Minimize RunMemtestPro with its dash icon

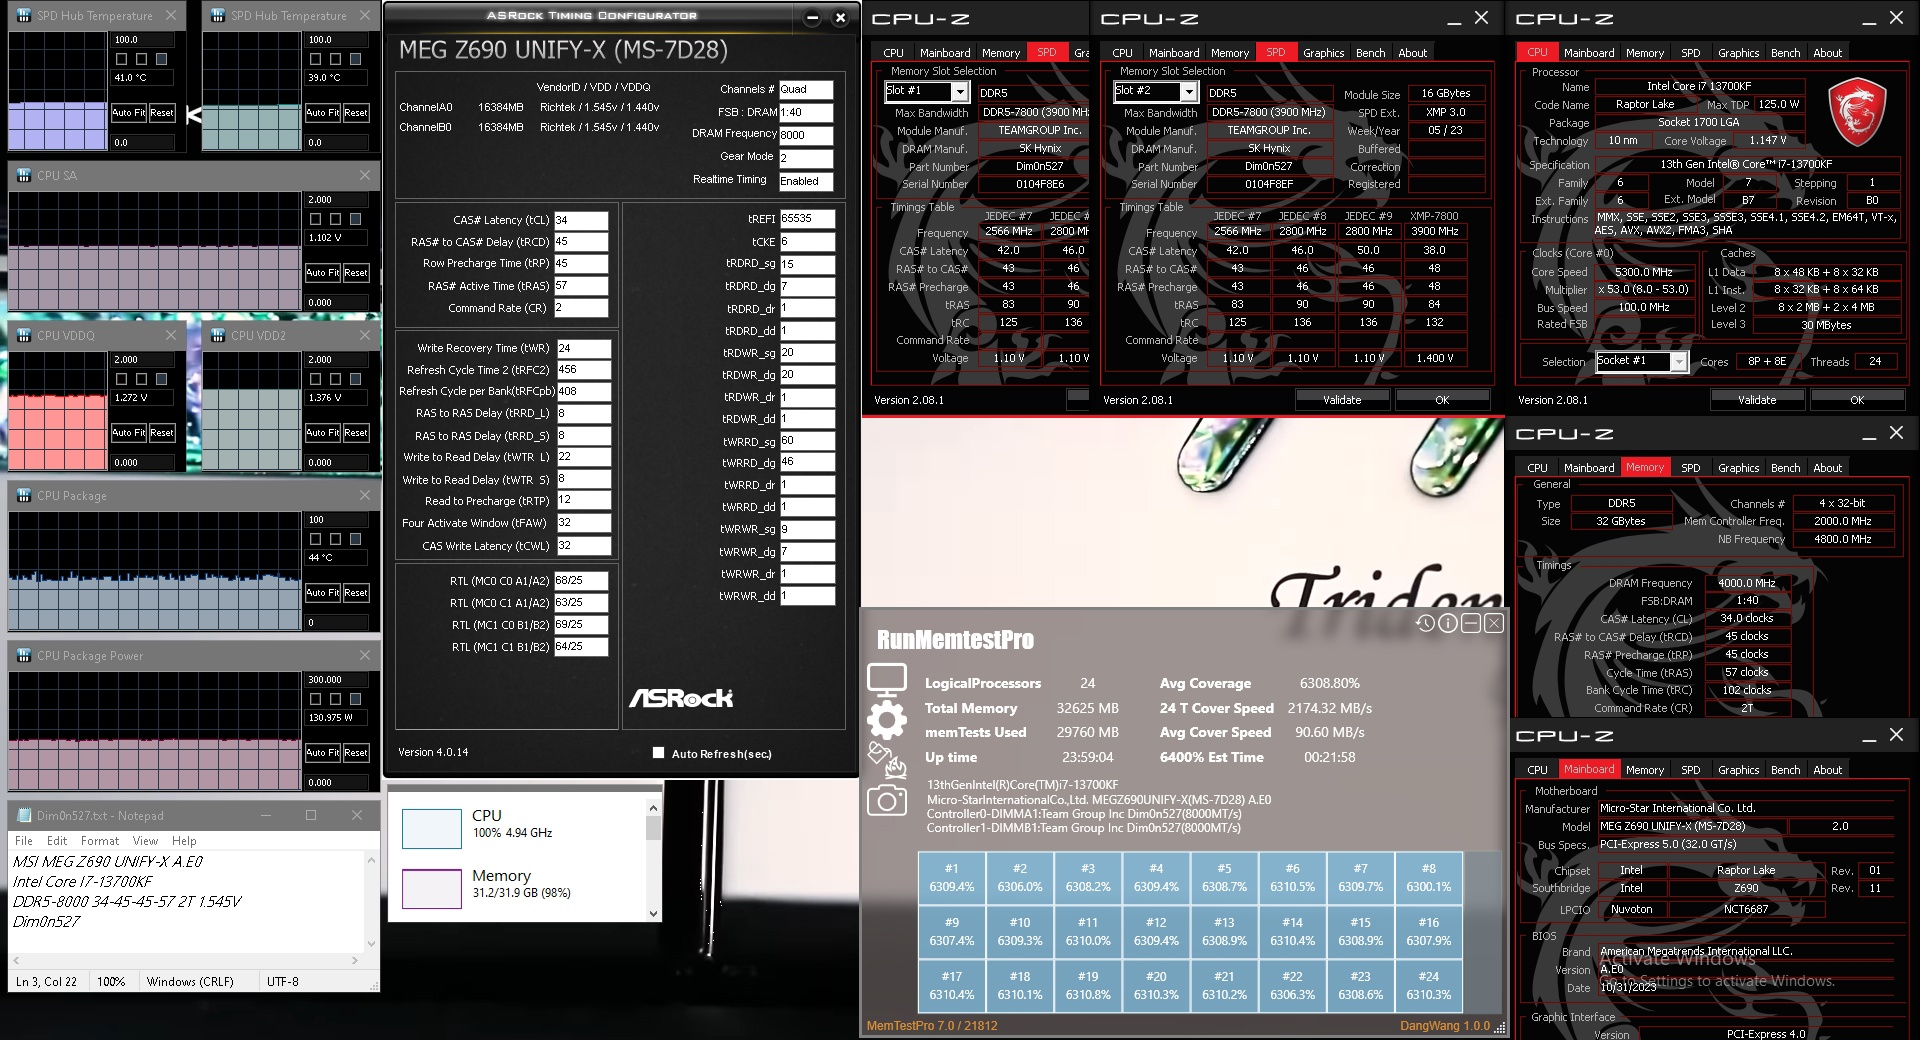[1471, 623]
